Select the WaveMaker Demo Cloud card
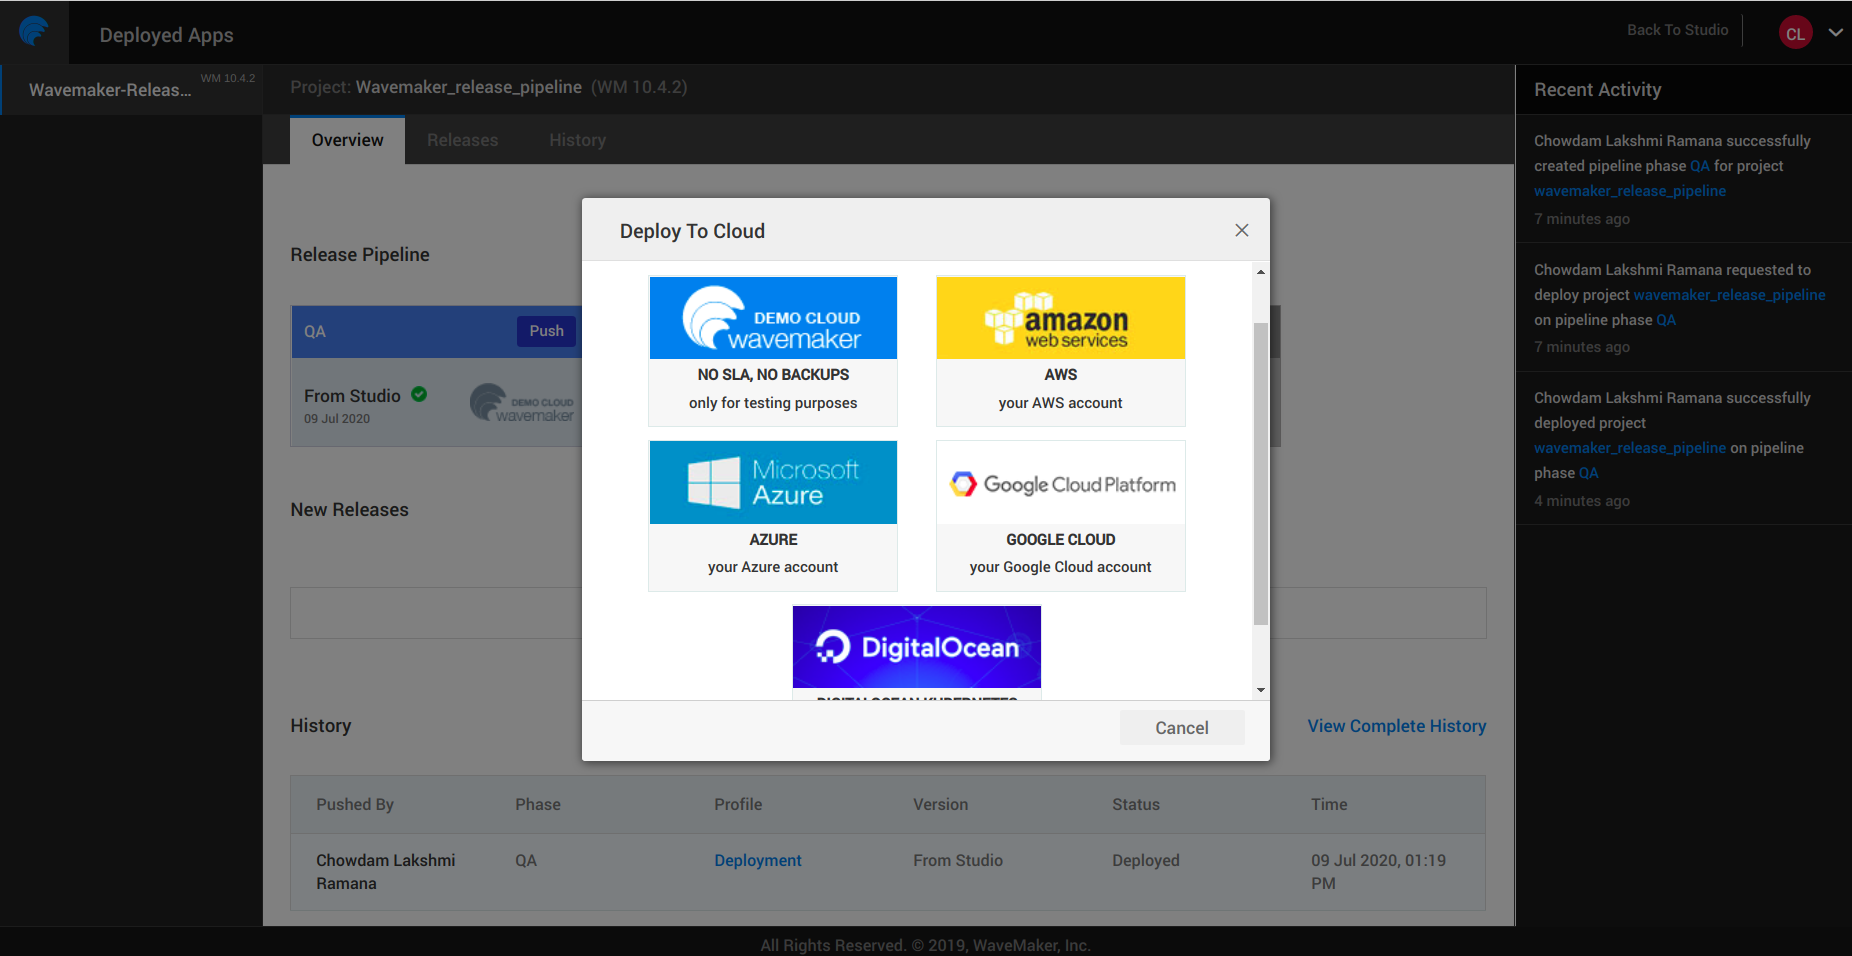The height and width of the screenshot is (956, 1852). point(772,350)
